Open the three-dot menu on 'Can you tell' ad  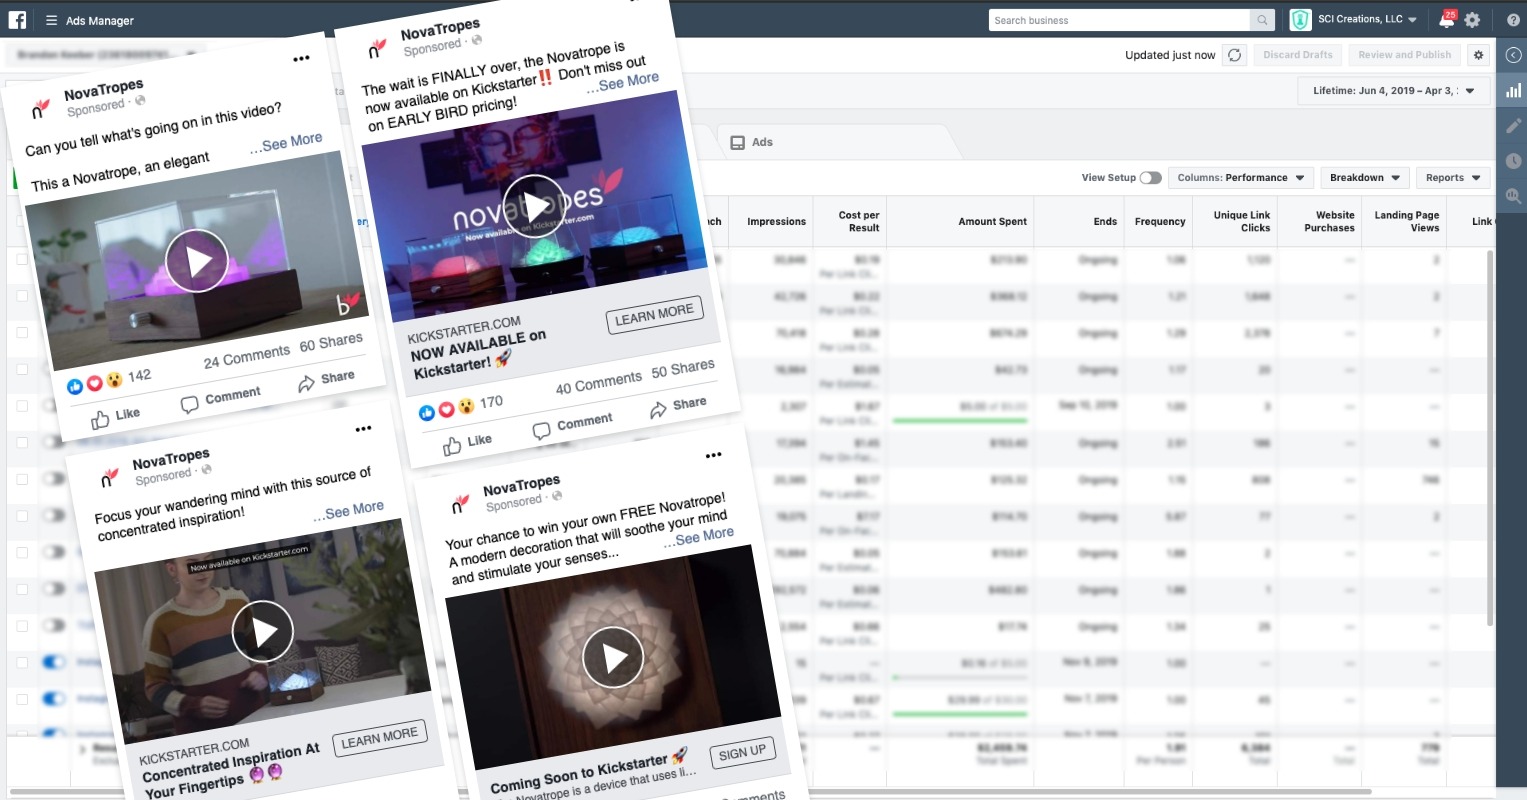(301, 59)
